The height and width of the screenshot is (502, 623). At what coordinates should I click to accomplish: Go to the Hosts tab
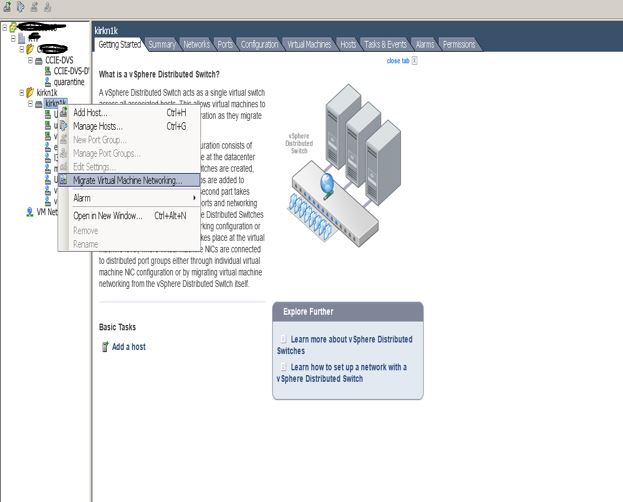[348, 45]
